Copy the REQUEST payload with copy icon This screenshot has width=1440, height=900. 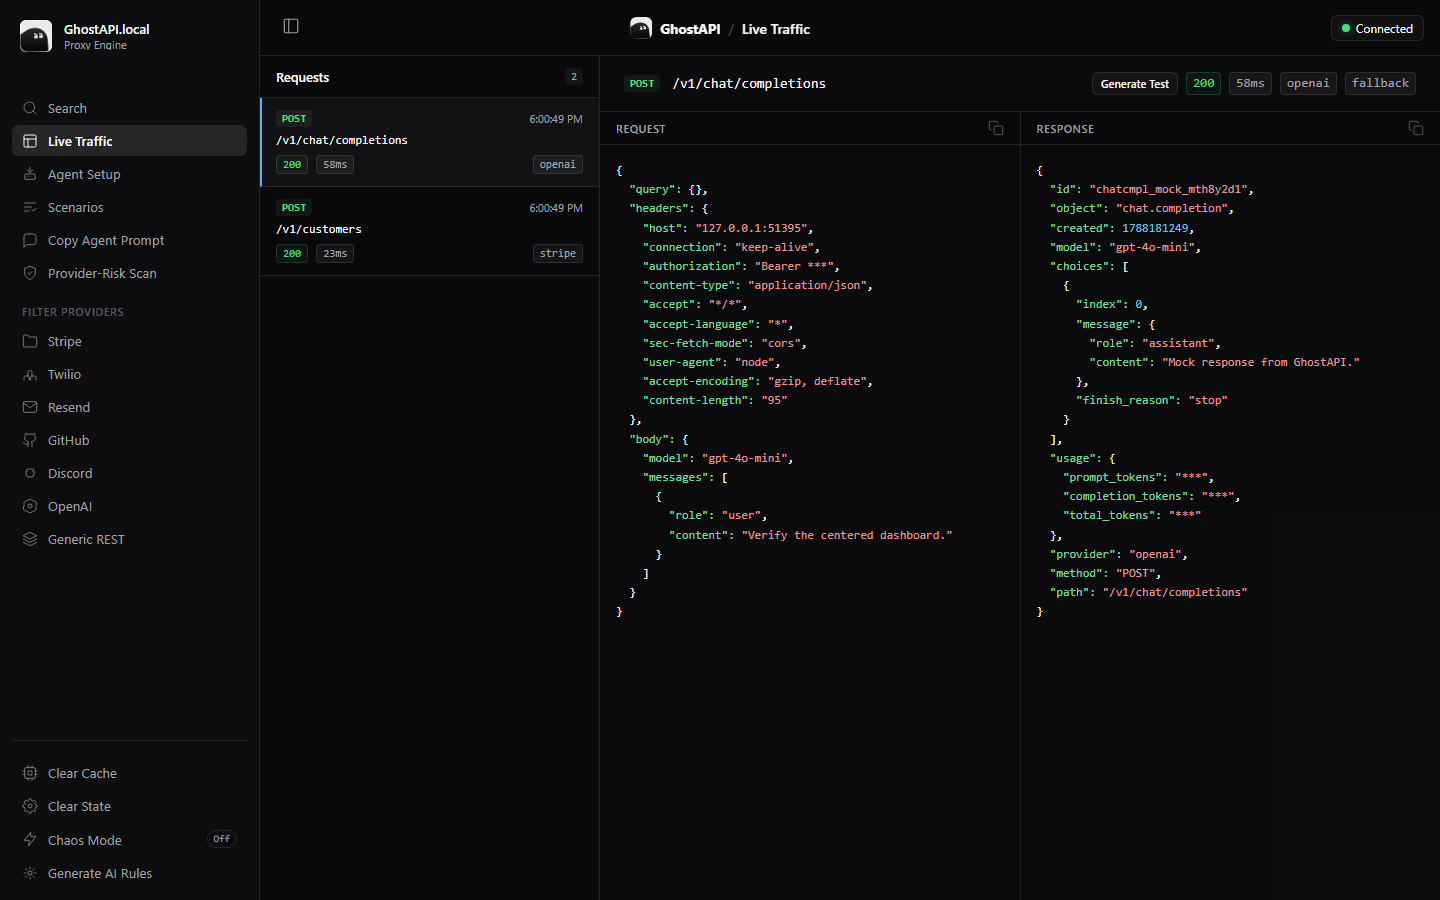coord(996,128)
